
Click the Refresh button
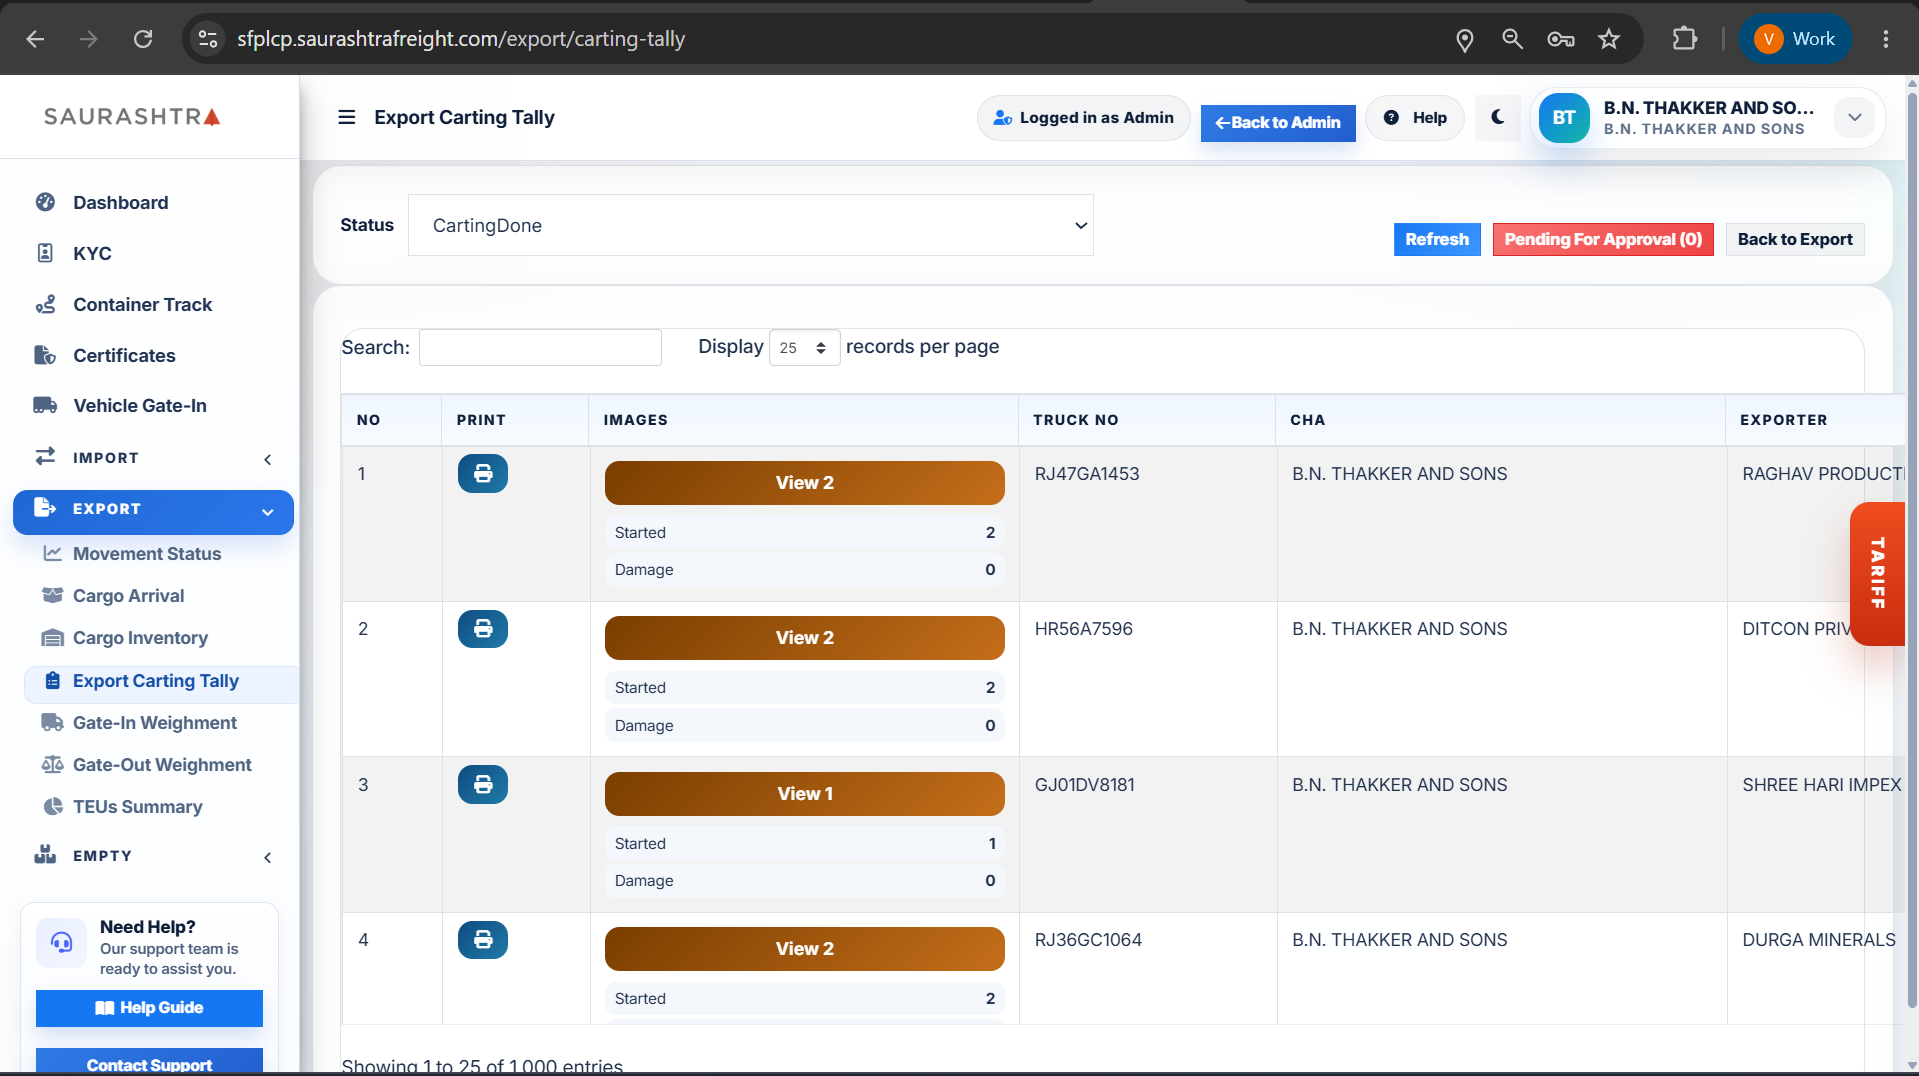click(x=1436, y=239)
